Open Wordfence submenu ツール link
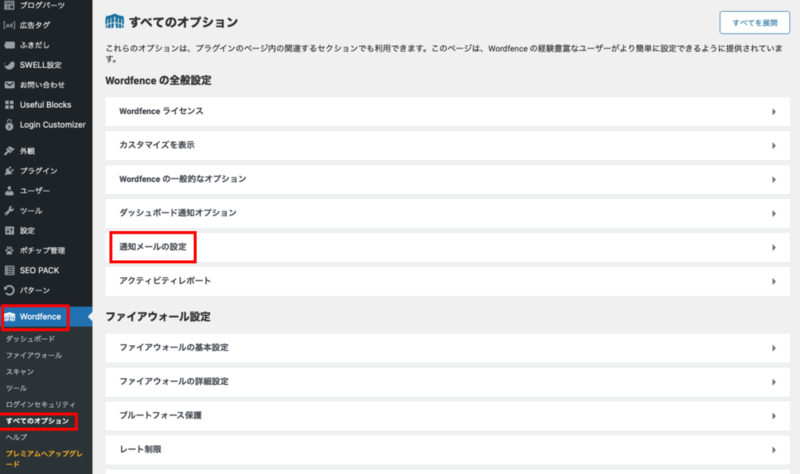 point(16,388)
